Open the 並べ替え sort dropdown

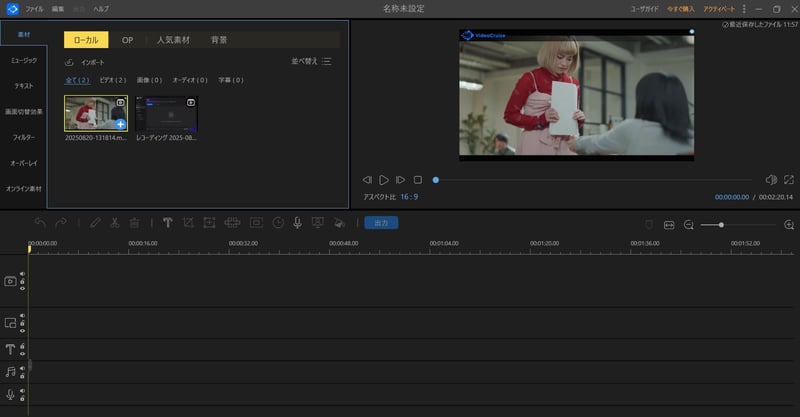(x=311, y=61)
